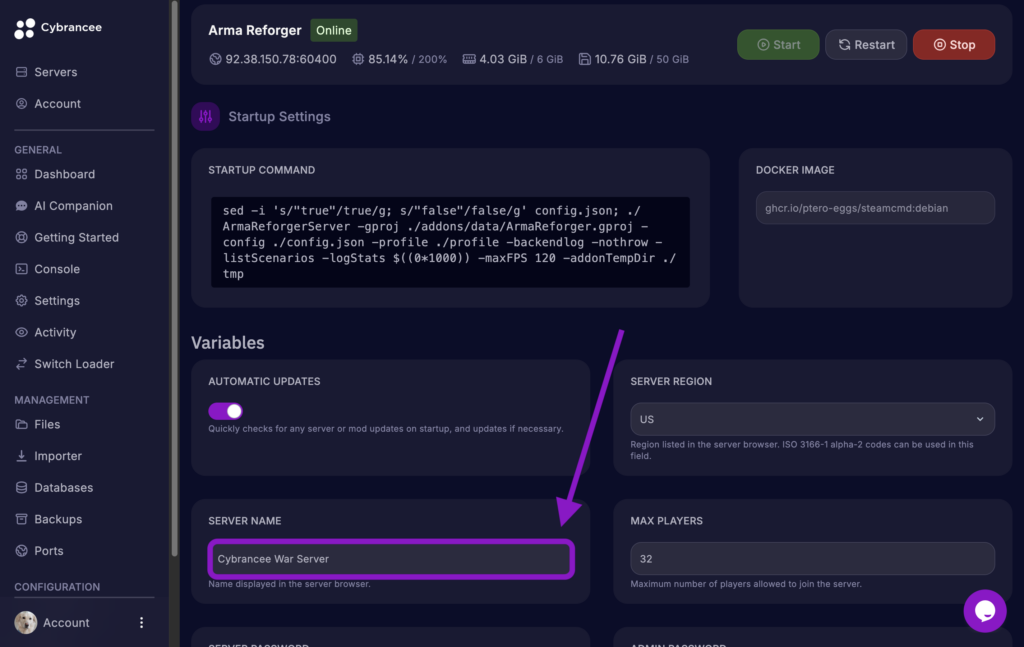
Task: Click the Arma Reforger server title
Action: [x=255, y=31]
